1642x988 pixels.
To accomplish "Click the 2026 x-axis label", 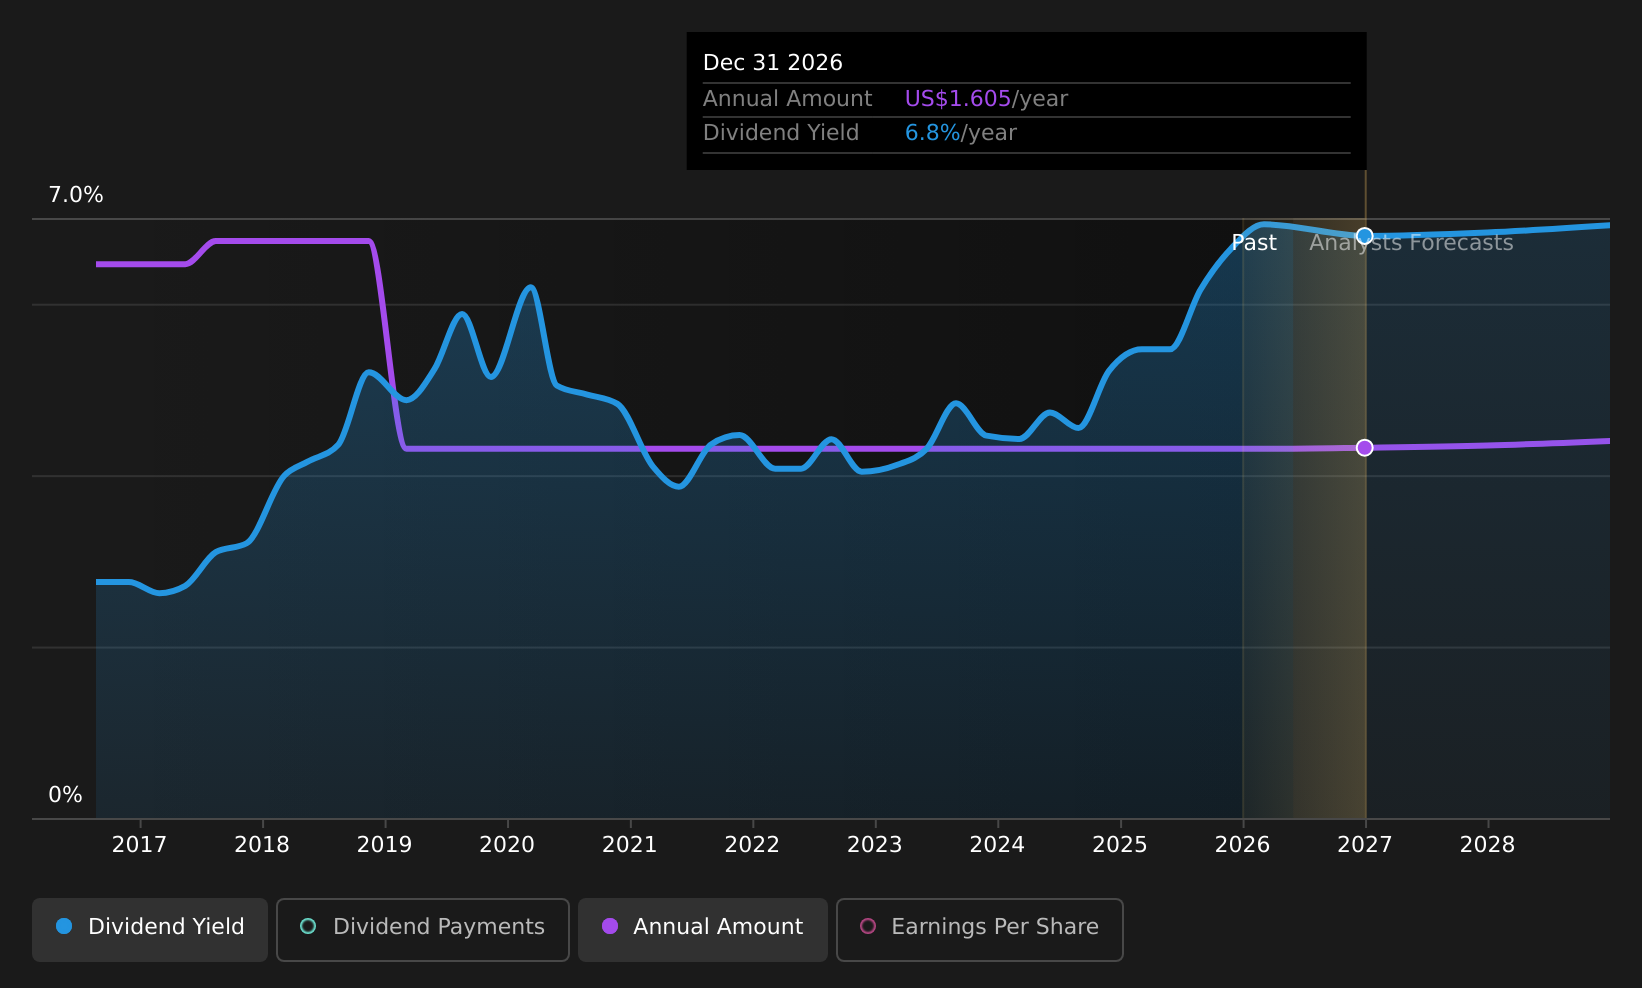I will (1242, 845).
